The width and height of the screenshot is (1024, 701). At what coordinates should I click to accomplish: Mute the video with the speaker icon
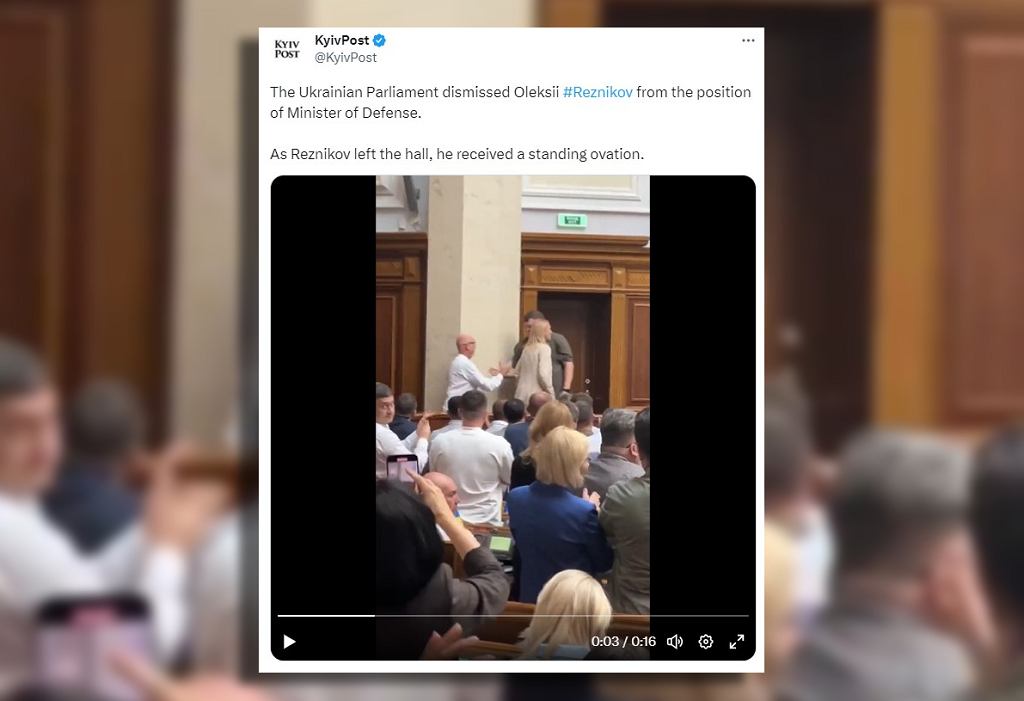[x=675, y=642]
